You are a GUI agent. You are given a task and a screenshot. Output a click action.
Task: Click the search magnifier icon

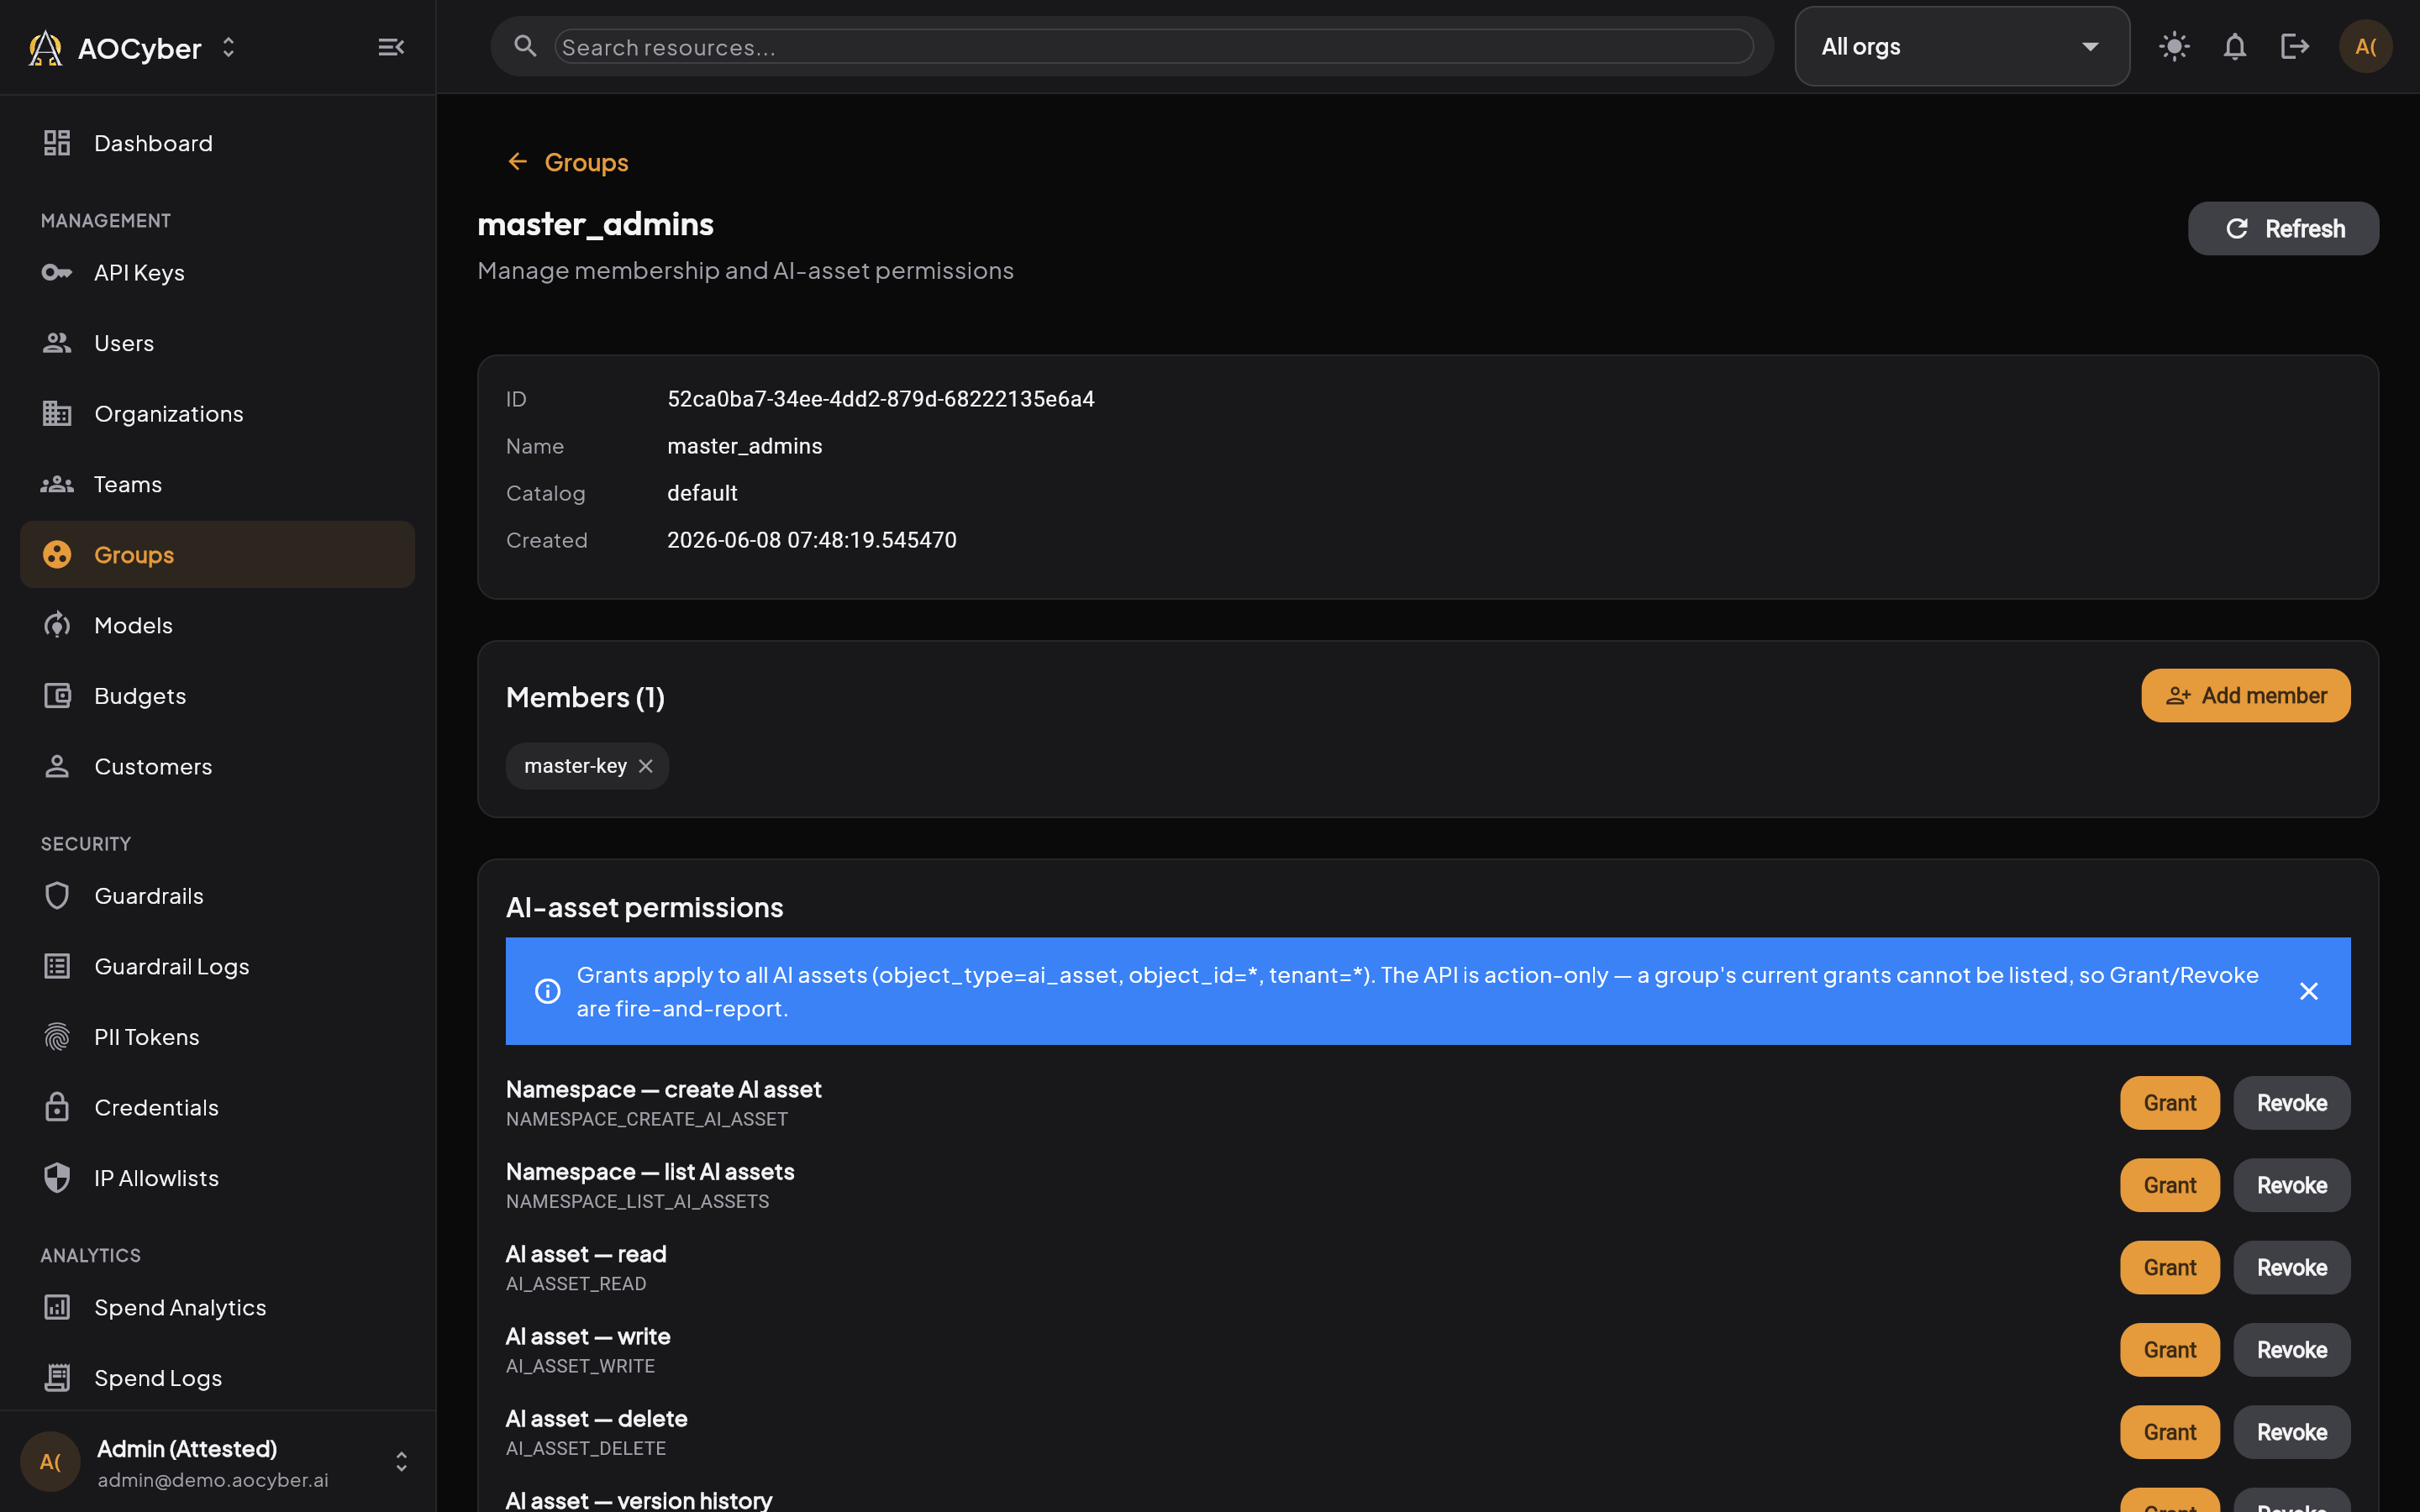[x=525, y=46]
